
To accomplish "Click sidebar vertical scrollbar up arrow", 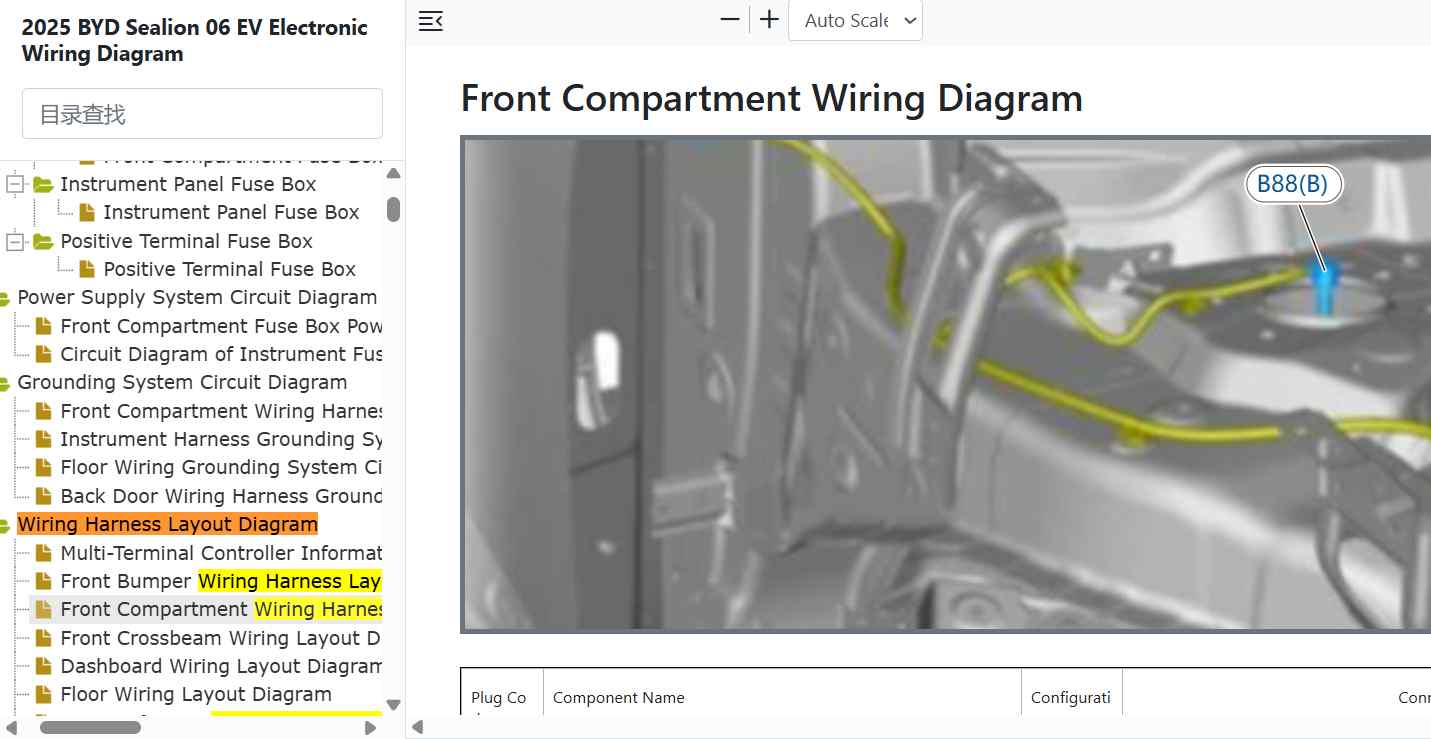I will pos(393,174).
